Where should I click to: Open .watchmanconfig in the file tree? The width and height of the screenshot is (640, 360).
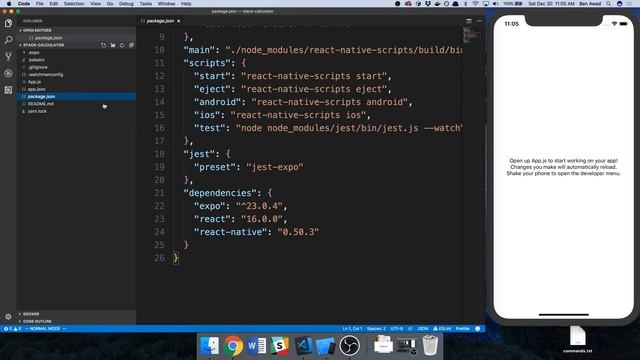coord(45,74)
